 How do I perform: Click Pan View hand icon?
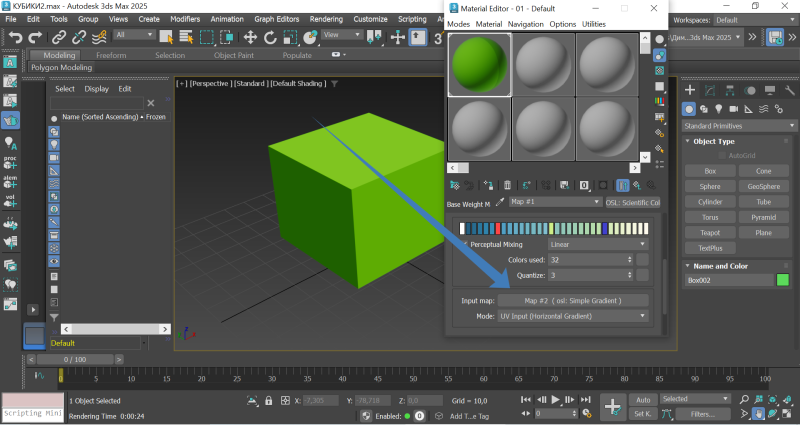pos(759,414)
